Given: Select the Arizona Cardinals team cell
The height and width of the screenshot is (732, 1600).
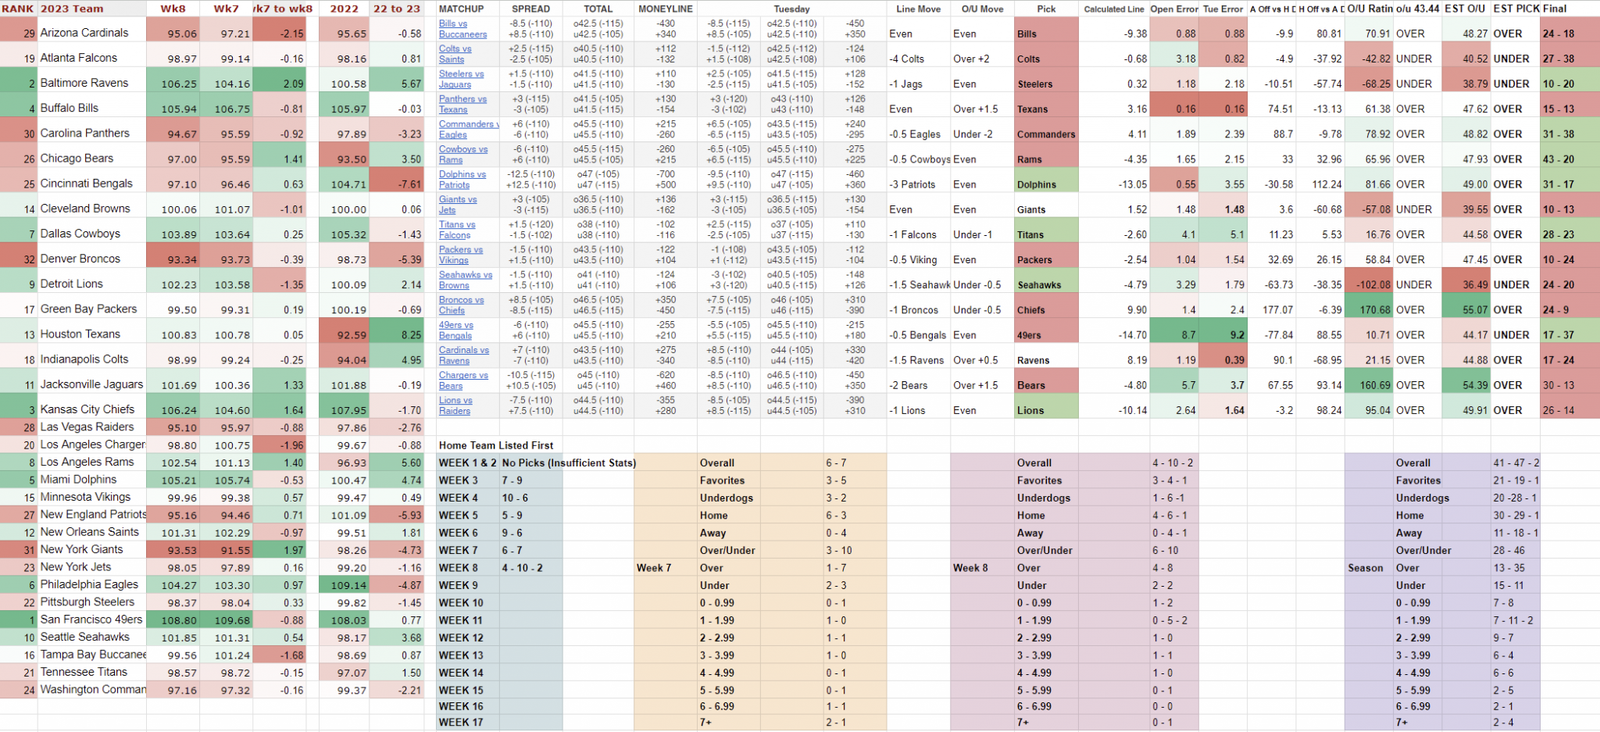Looking at the screenshot, I should [x=84, y=33].
